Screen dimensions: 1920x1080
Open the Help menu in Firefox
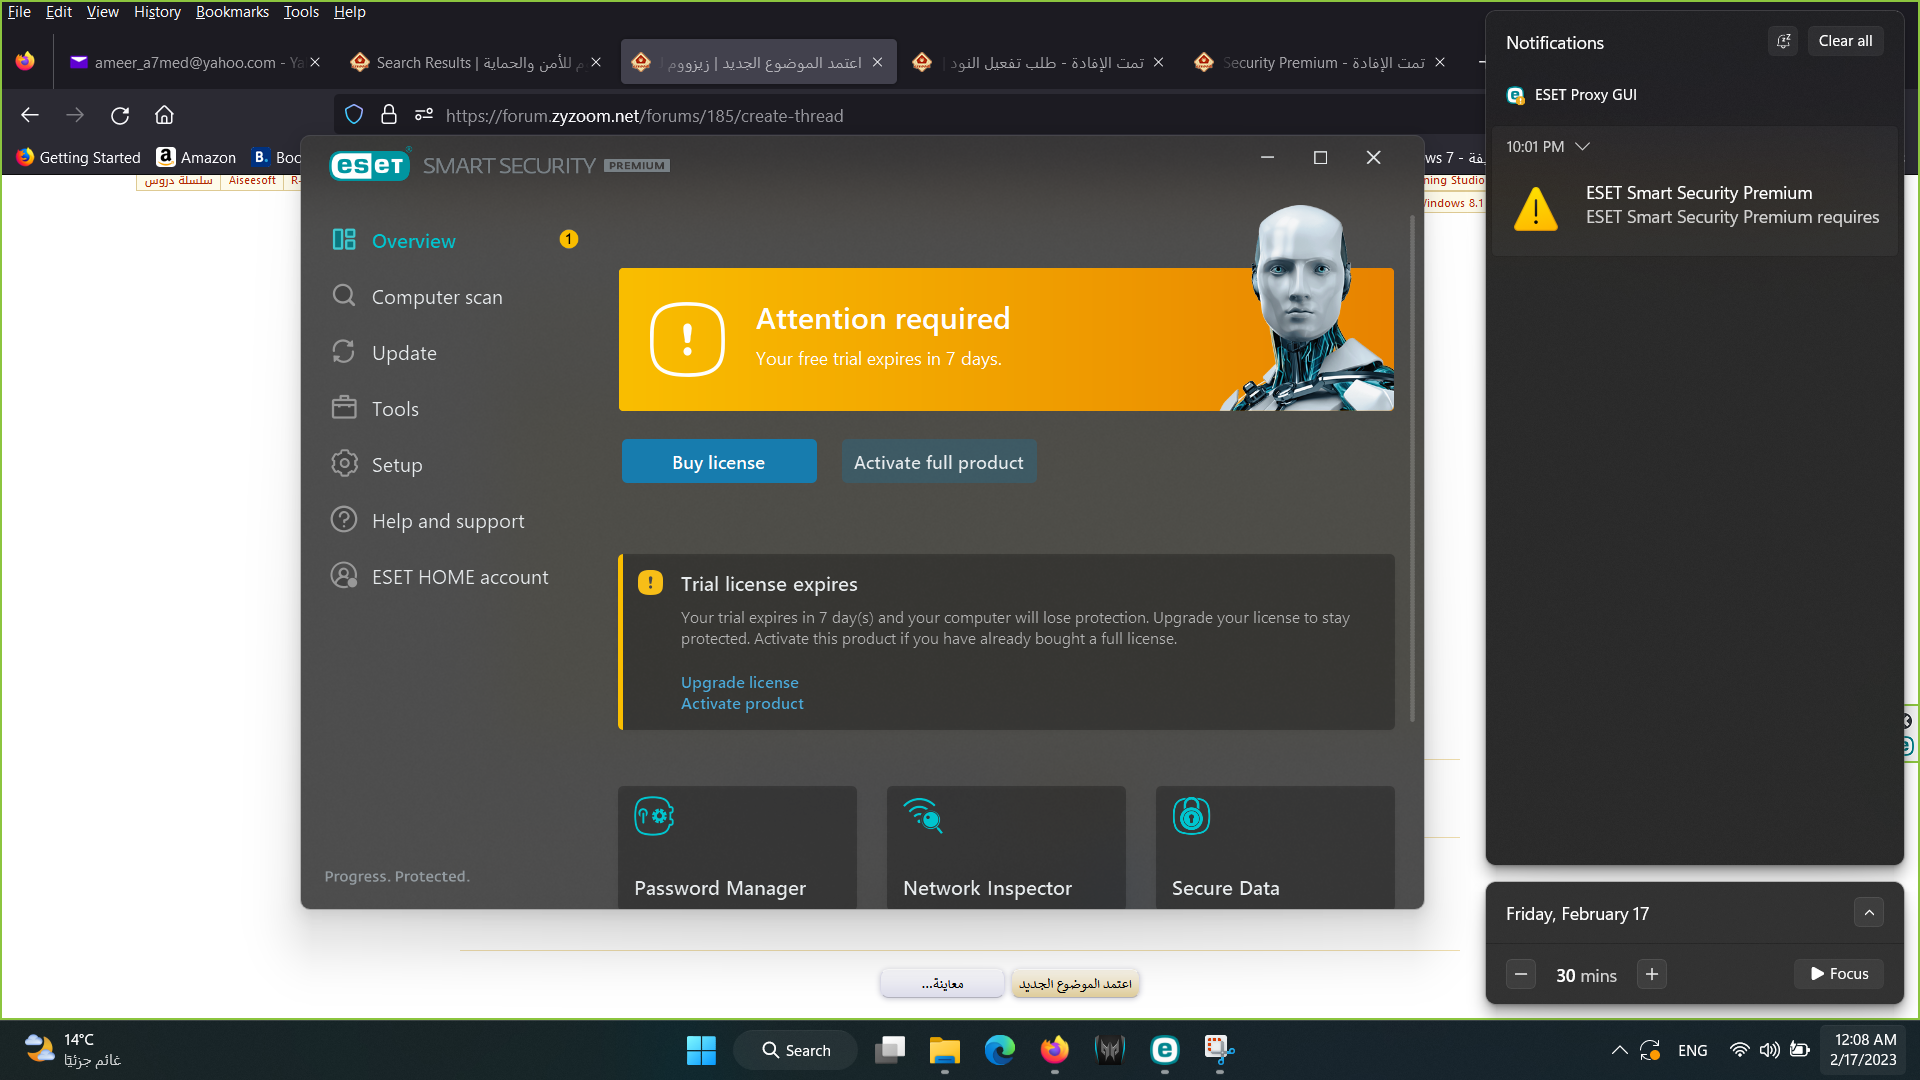[349, 12]
